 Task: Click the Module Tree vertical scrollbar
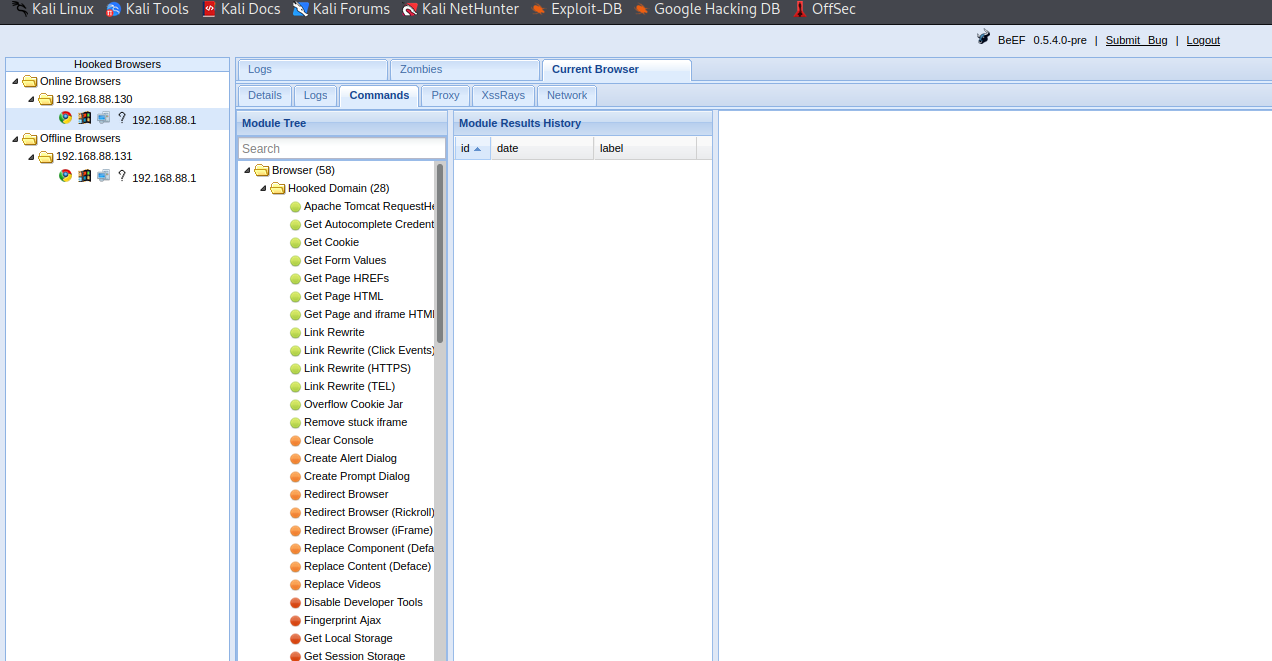pos(440,254)
